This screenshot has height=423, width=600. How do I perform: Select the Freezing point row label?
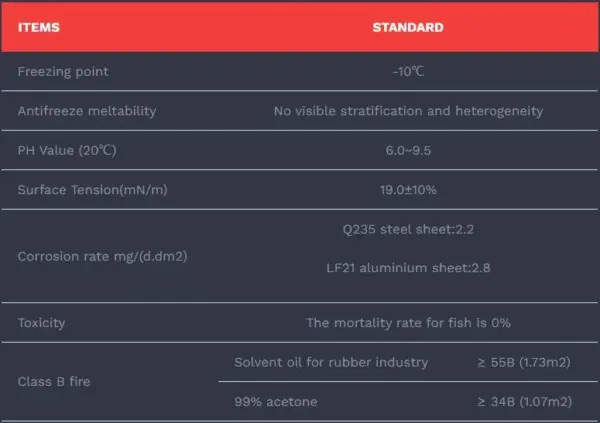click(x=63, y=72)
